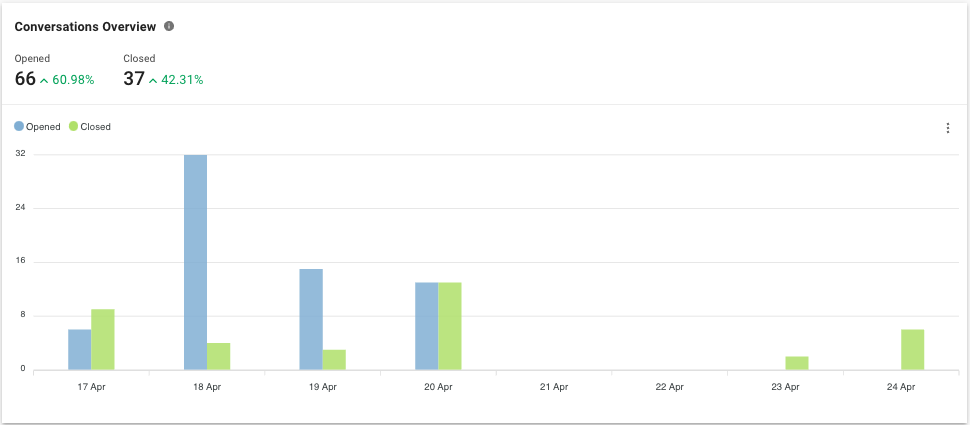The width and height of the screenshot is (970, 425).
Task: Click the Opened bar for 18 Apr
Action: tap(195, 262)
